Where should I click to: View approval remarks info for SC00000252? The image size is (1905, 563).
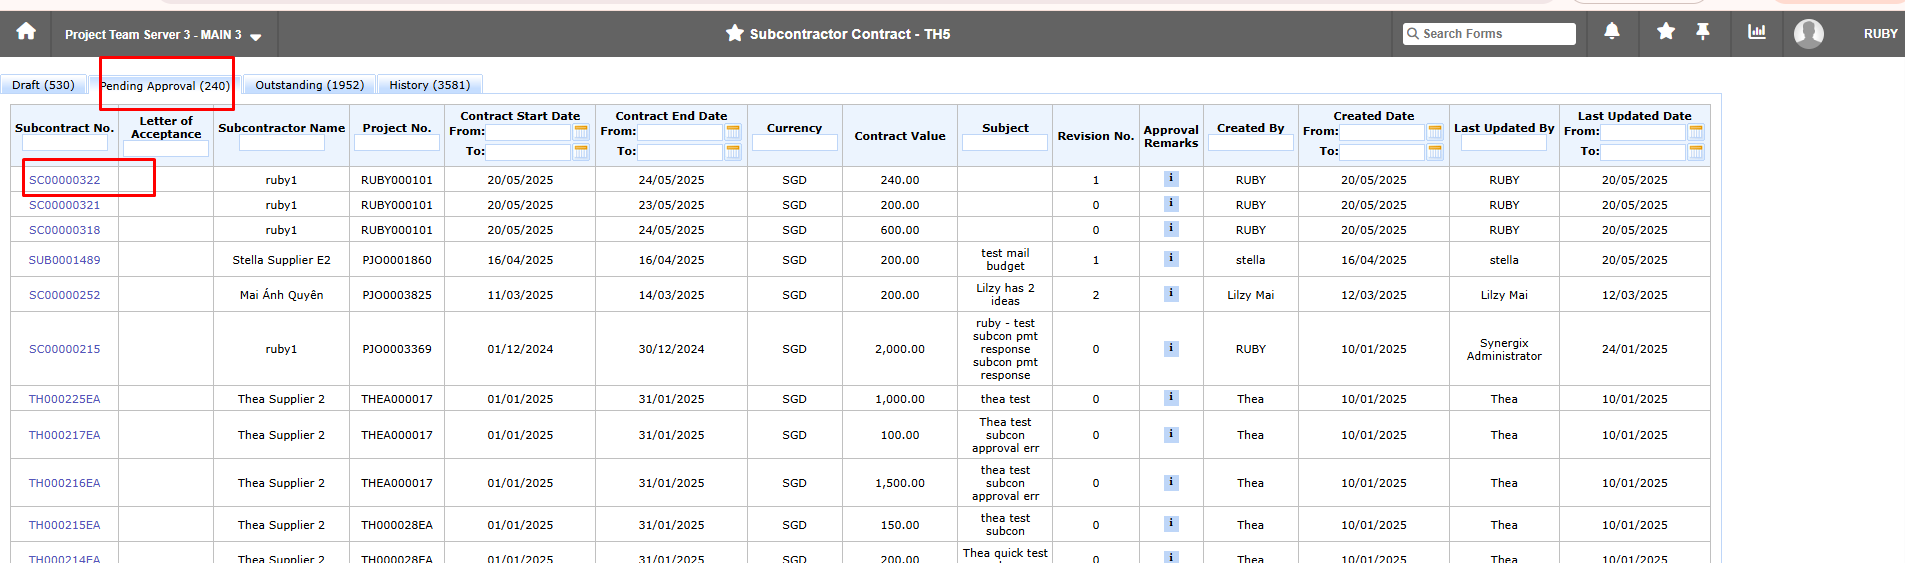point(1170,294)
